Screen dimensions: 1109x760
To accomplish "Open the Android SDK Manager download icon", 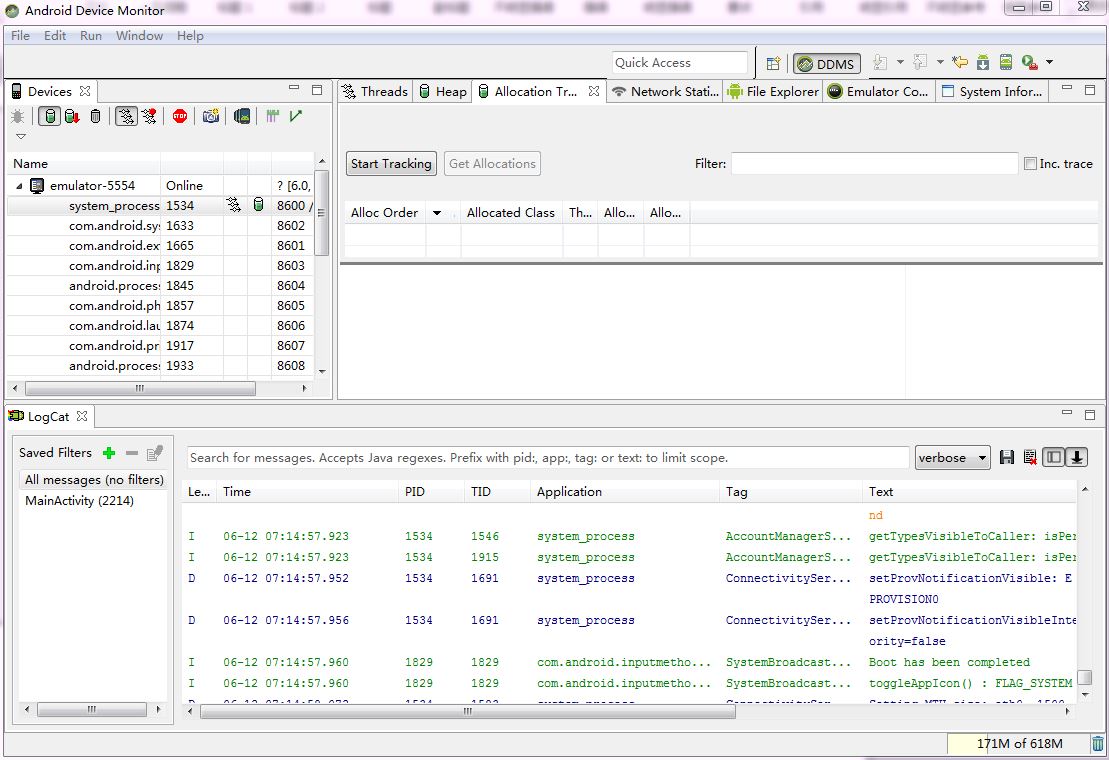I will [983, 62].
